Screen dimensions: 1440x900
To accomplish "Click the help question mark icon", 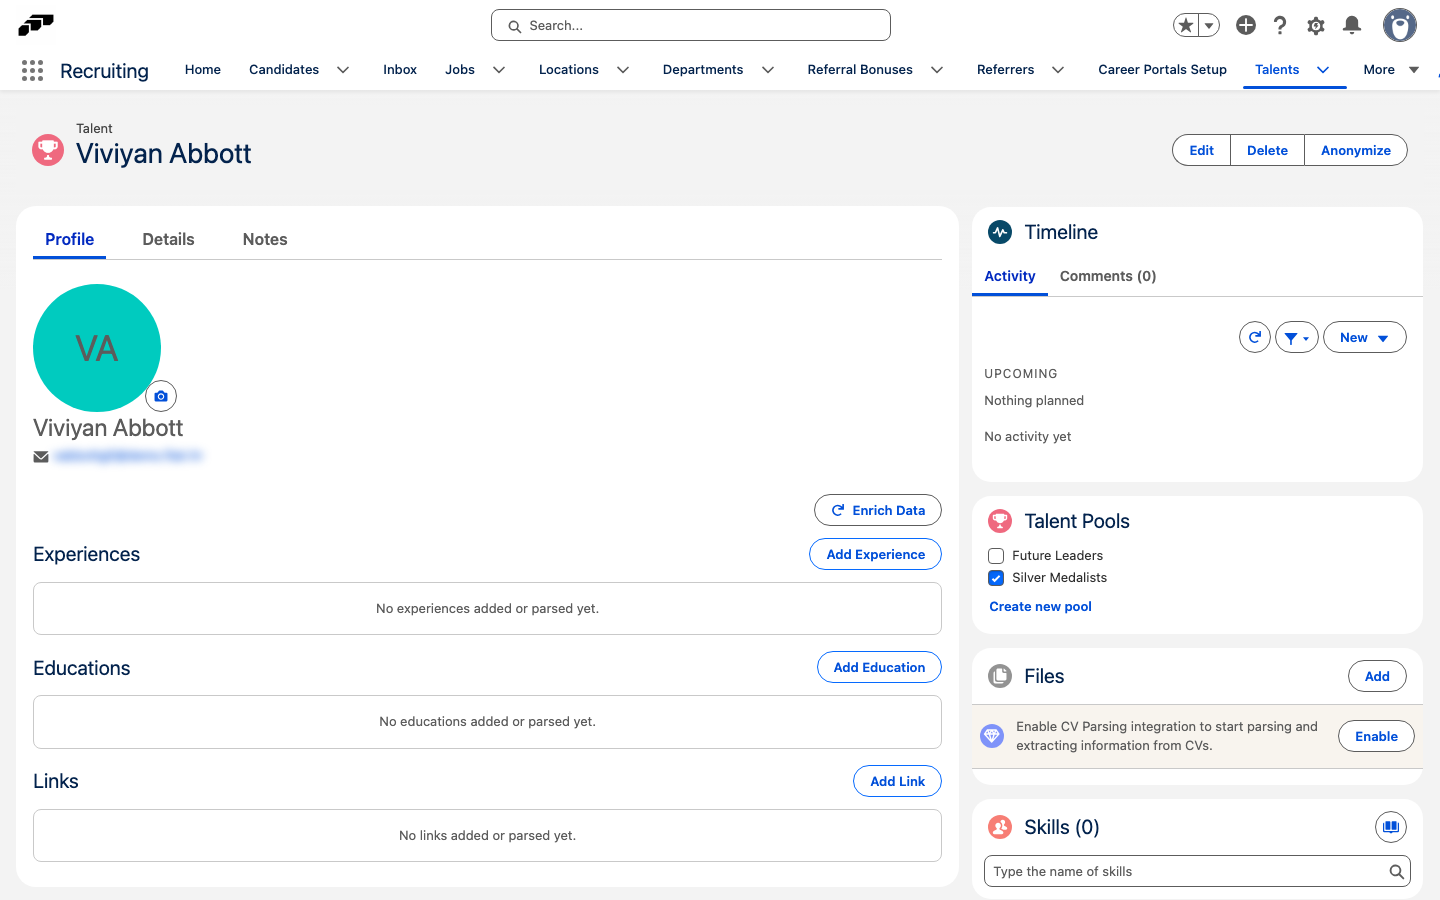I will pyautogui.click(x=1280, y=25).
